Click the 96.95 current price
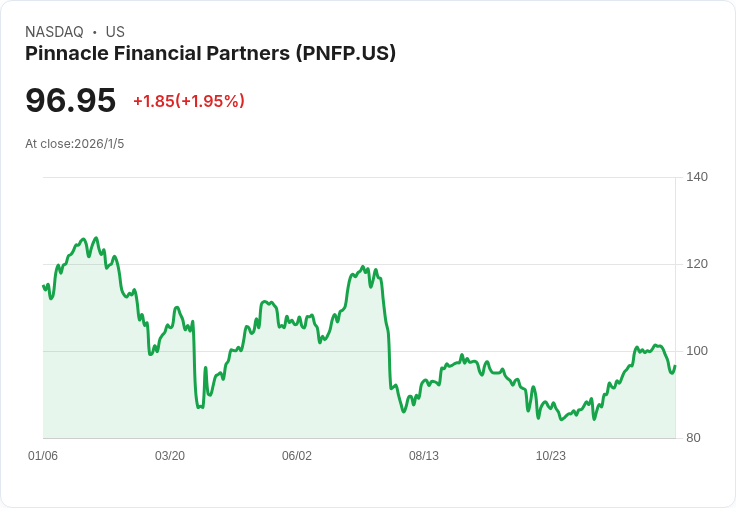 tap(70, 100)
